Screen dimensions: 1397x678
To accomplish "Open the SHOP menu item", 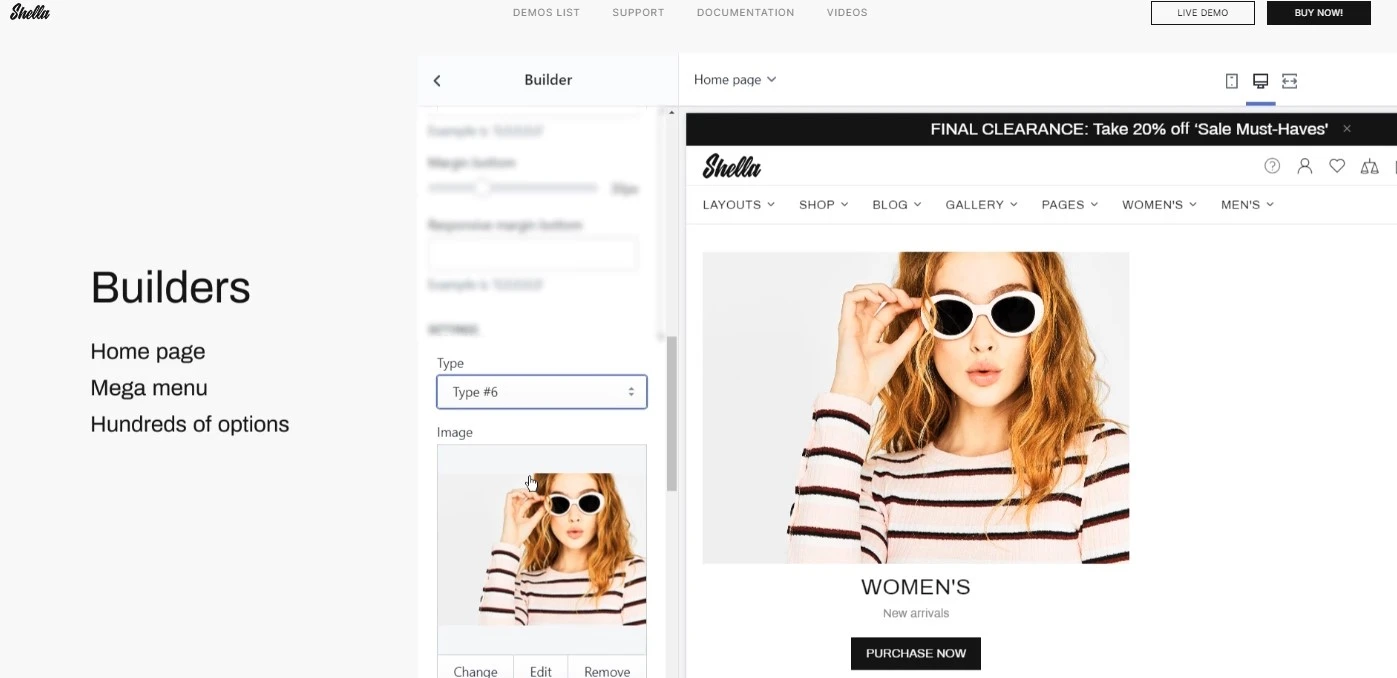I will click(822, 204).
